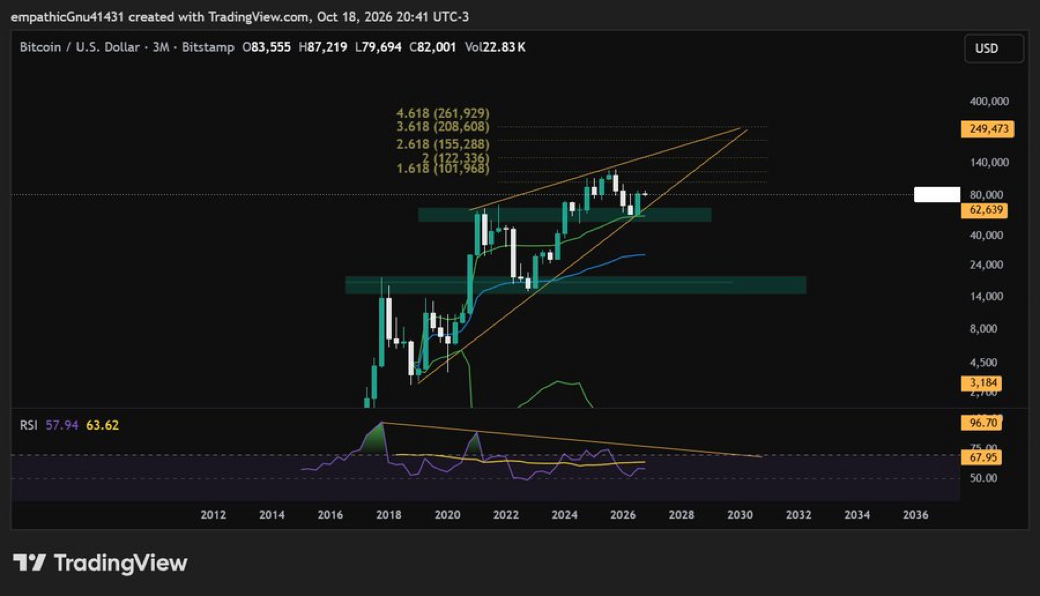Viewport: 1040px width, 596px height.
Task: Click the 2018 label on the time axis
Action: coord(389,514)
